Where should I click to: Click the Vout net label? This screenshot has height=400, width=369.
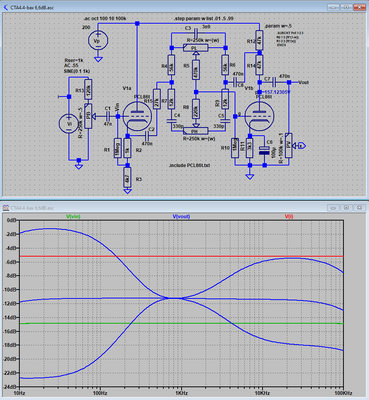(304, 82)
